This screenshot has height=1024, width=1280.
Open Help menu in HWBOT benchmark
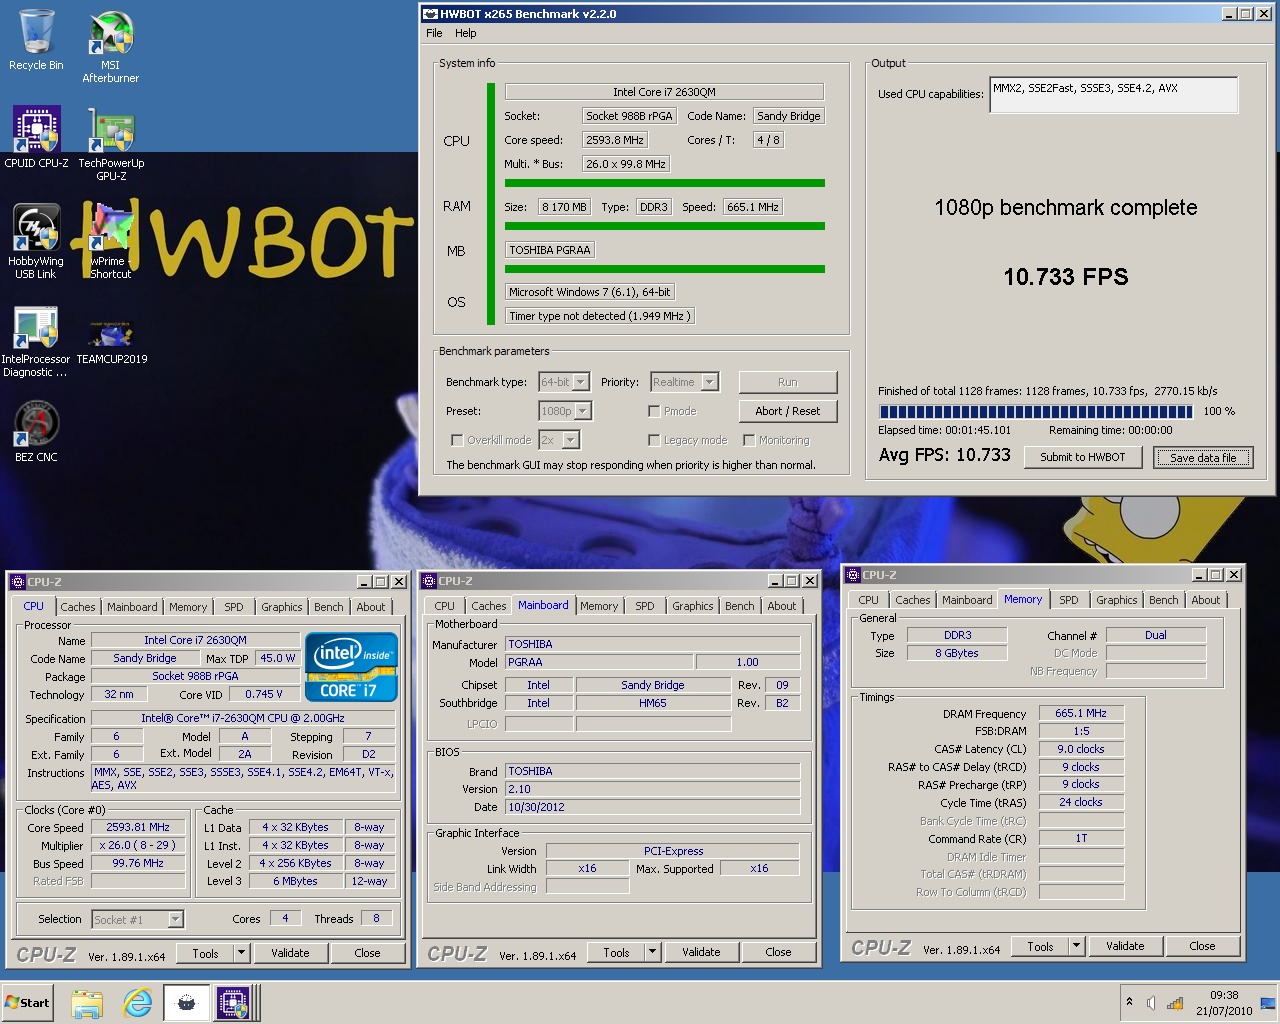click(466, 33)
